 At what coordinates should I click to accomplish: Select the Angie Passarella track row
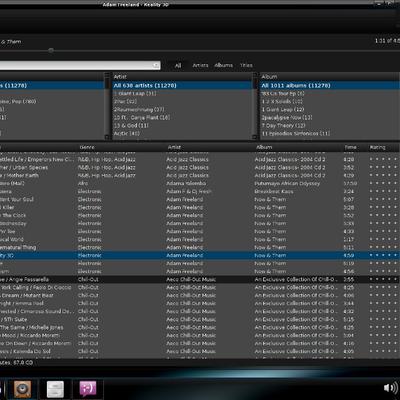tap(200, 280)
